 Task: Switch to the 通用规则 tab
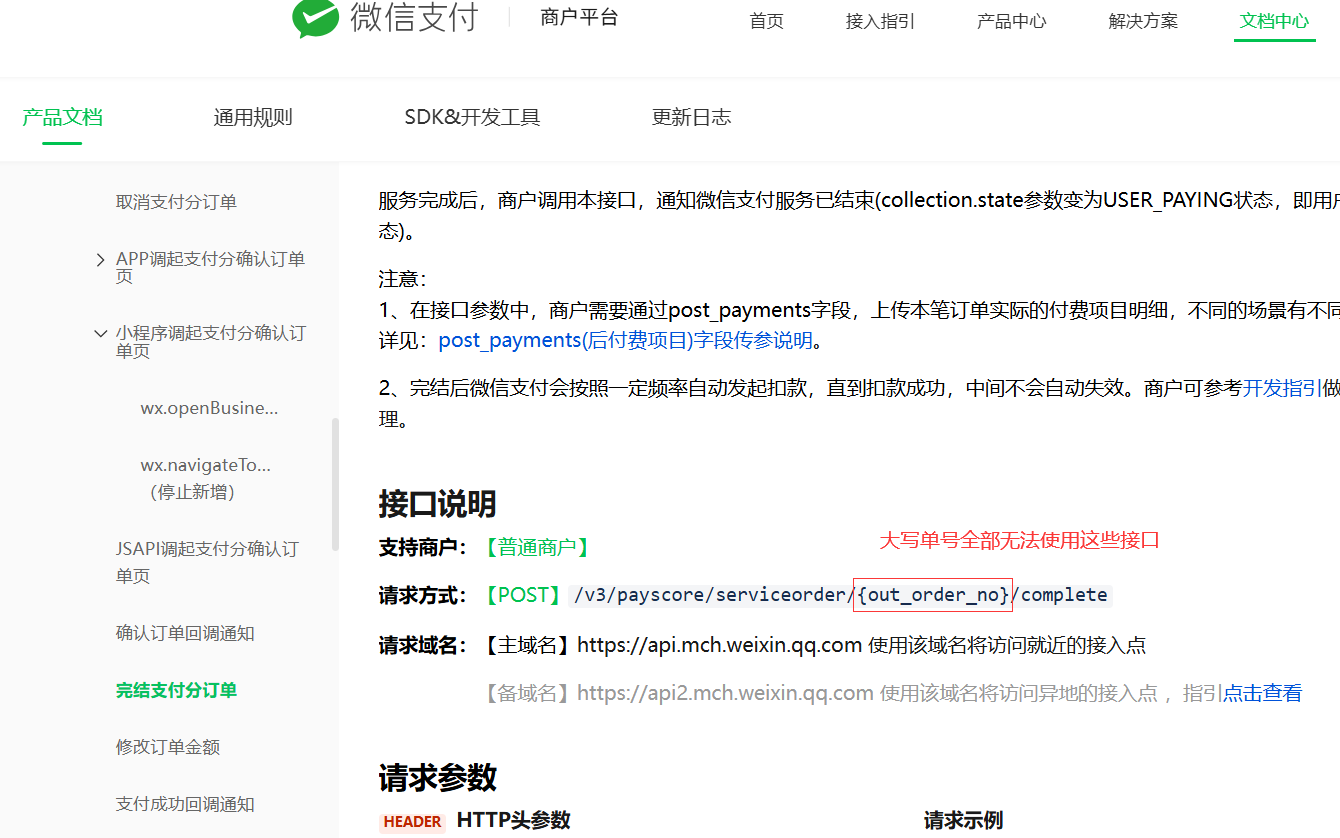click(253, 117)
